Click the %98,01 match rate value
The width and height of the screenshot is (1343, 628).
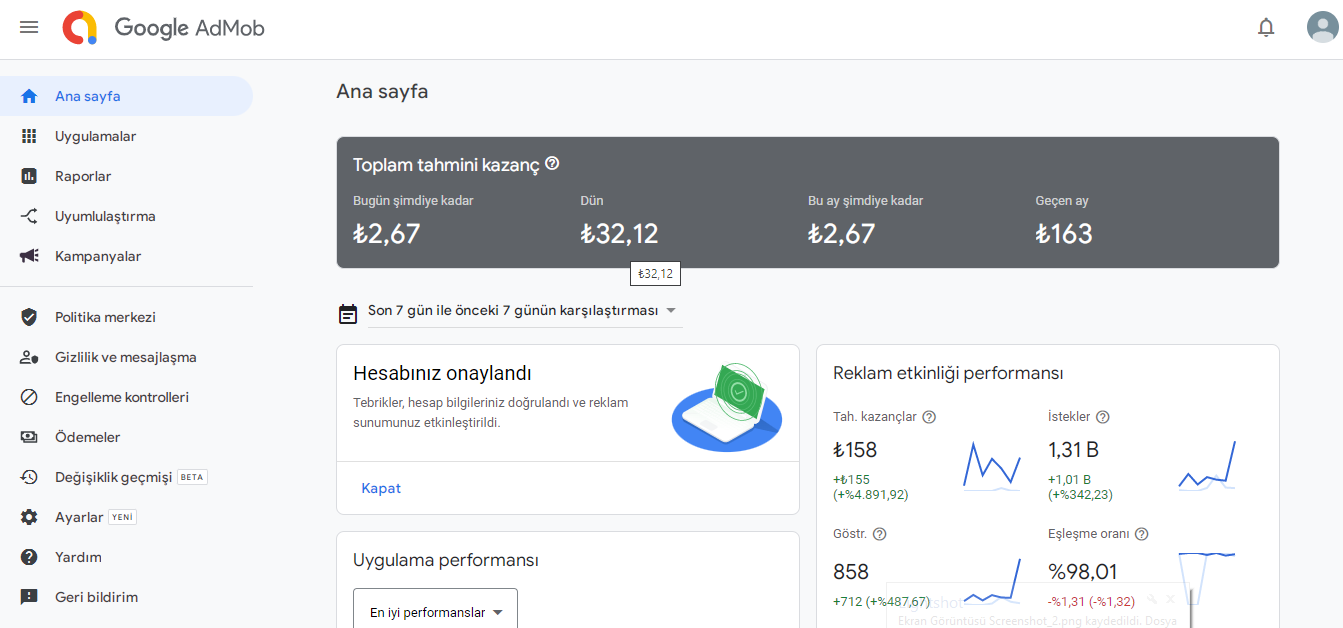pyautogui.click(x=1082, y=572)
